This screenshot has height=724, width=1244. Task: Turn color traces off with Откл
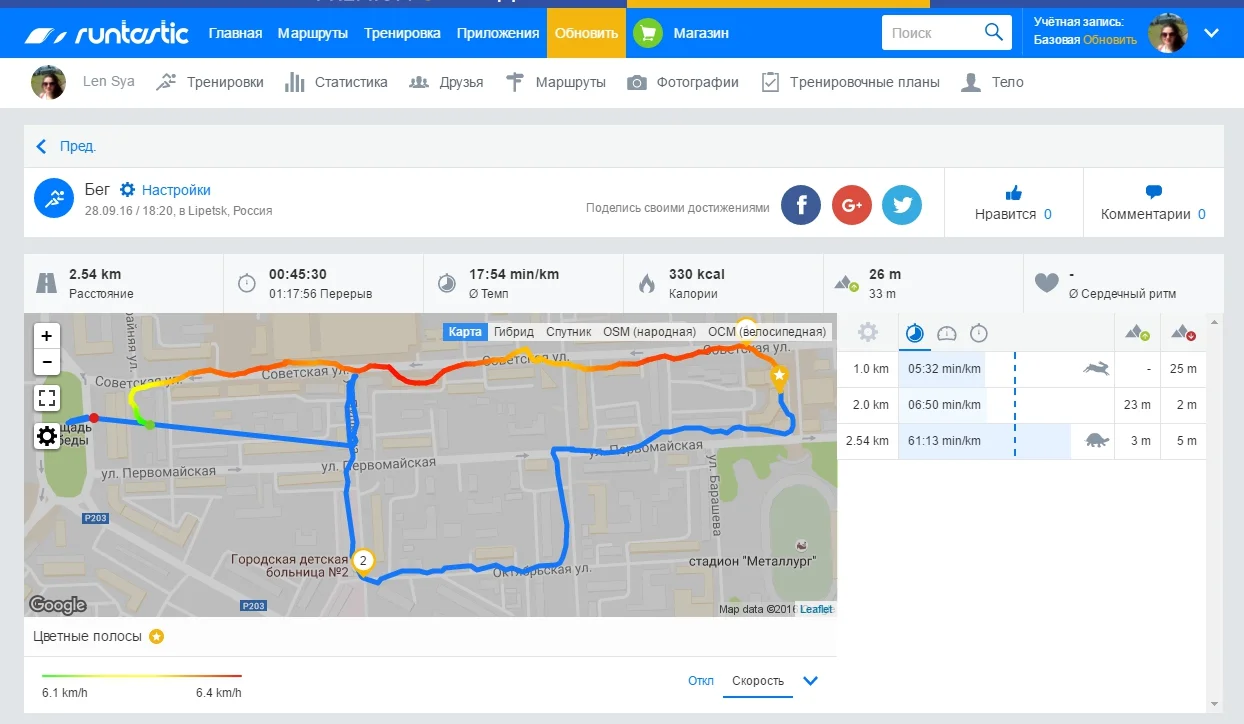701,681
